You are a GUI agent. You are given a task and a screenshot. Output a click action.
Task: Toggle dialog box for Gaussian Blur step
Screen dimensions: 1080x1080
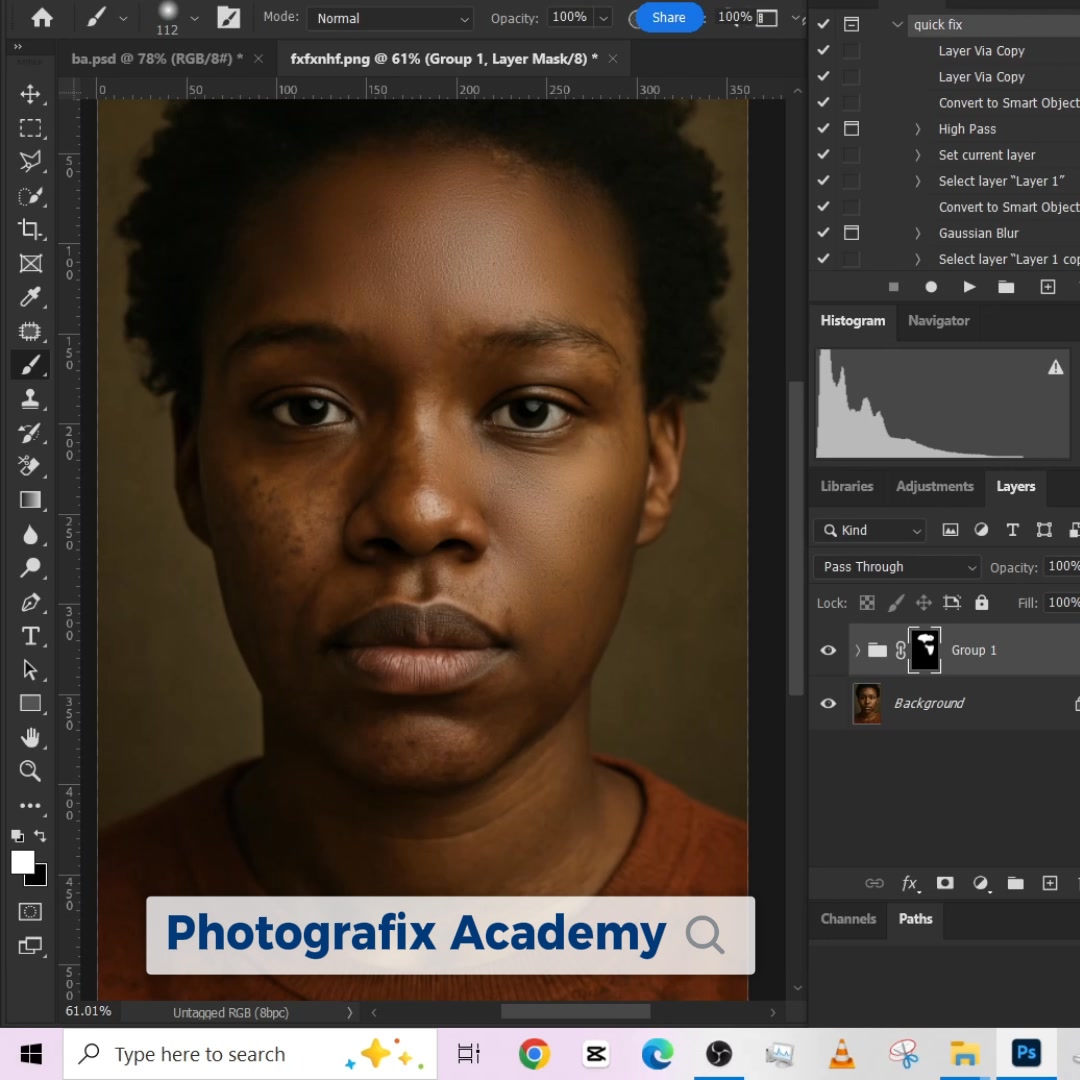[x=851, y=233]
